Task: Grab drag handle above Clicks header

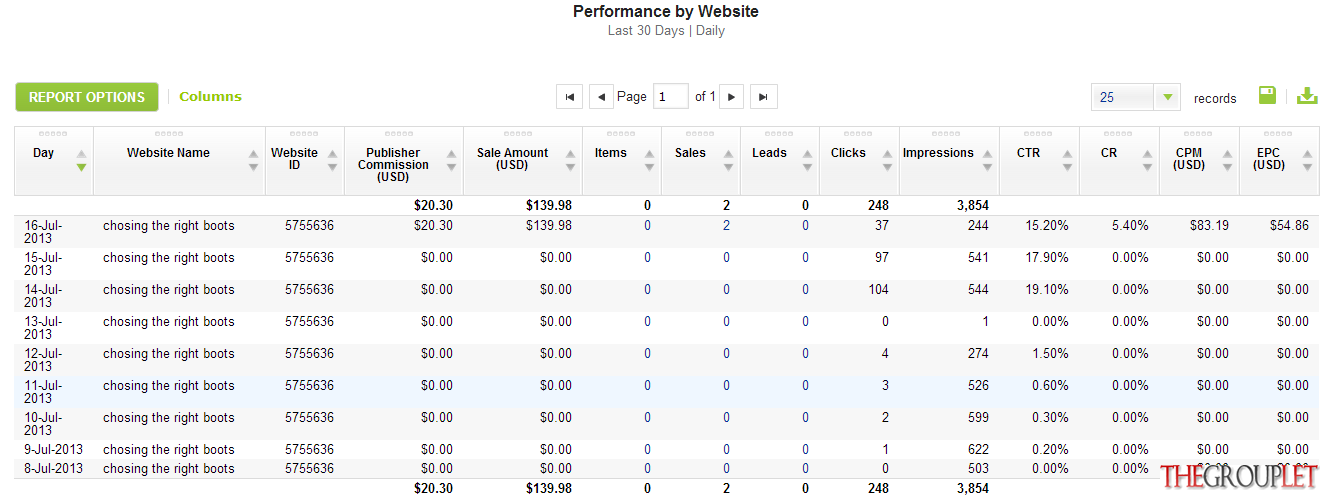Action: 859,133
